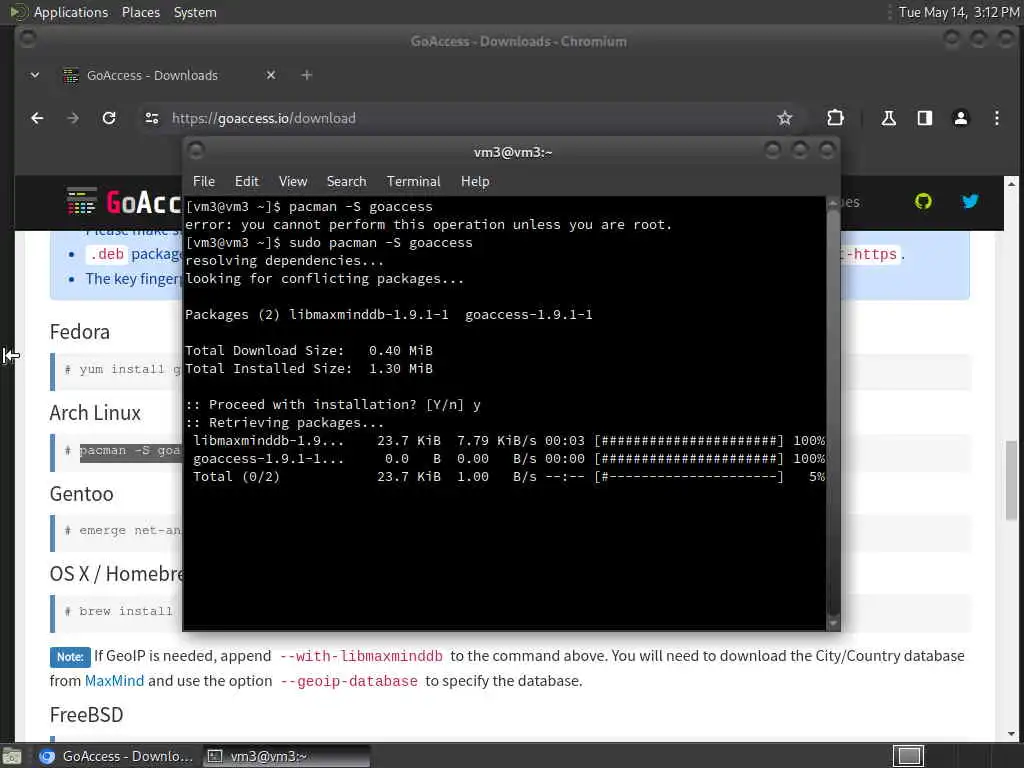Click the terminal line 'sudo pacman -S goaccess'
Screen dimensions: 1024x768
point(381,243)
